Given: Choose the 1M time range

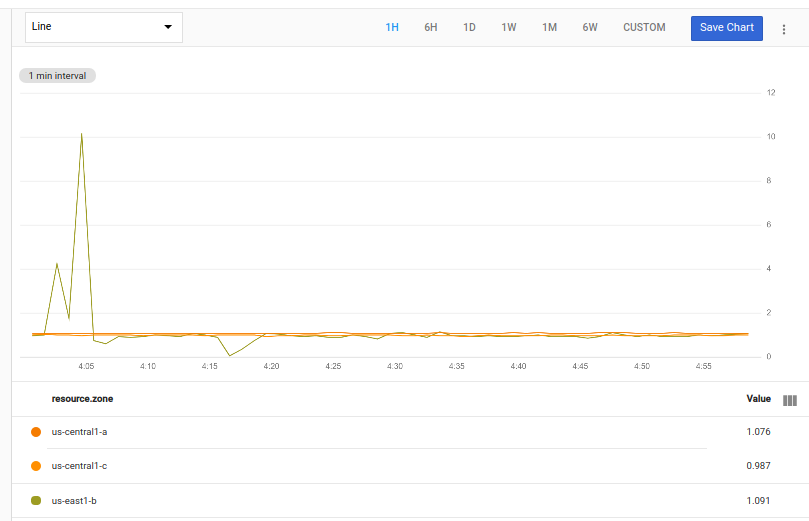Looking at the screenshot, I should [549, 28].
